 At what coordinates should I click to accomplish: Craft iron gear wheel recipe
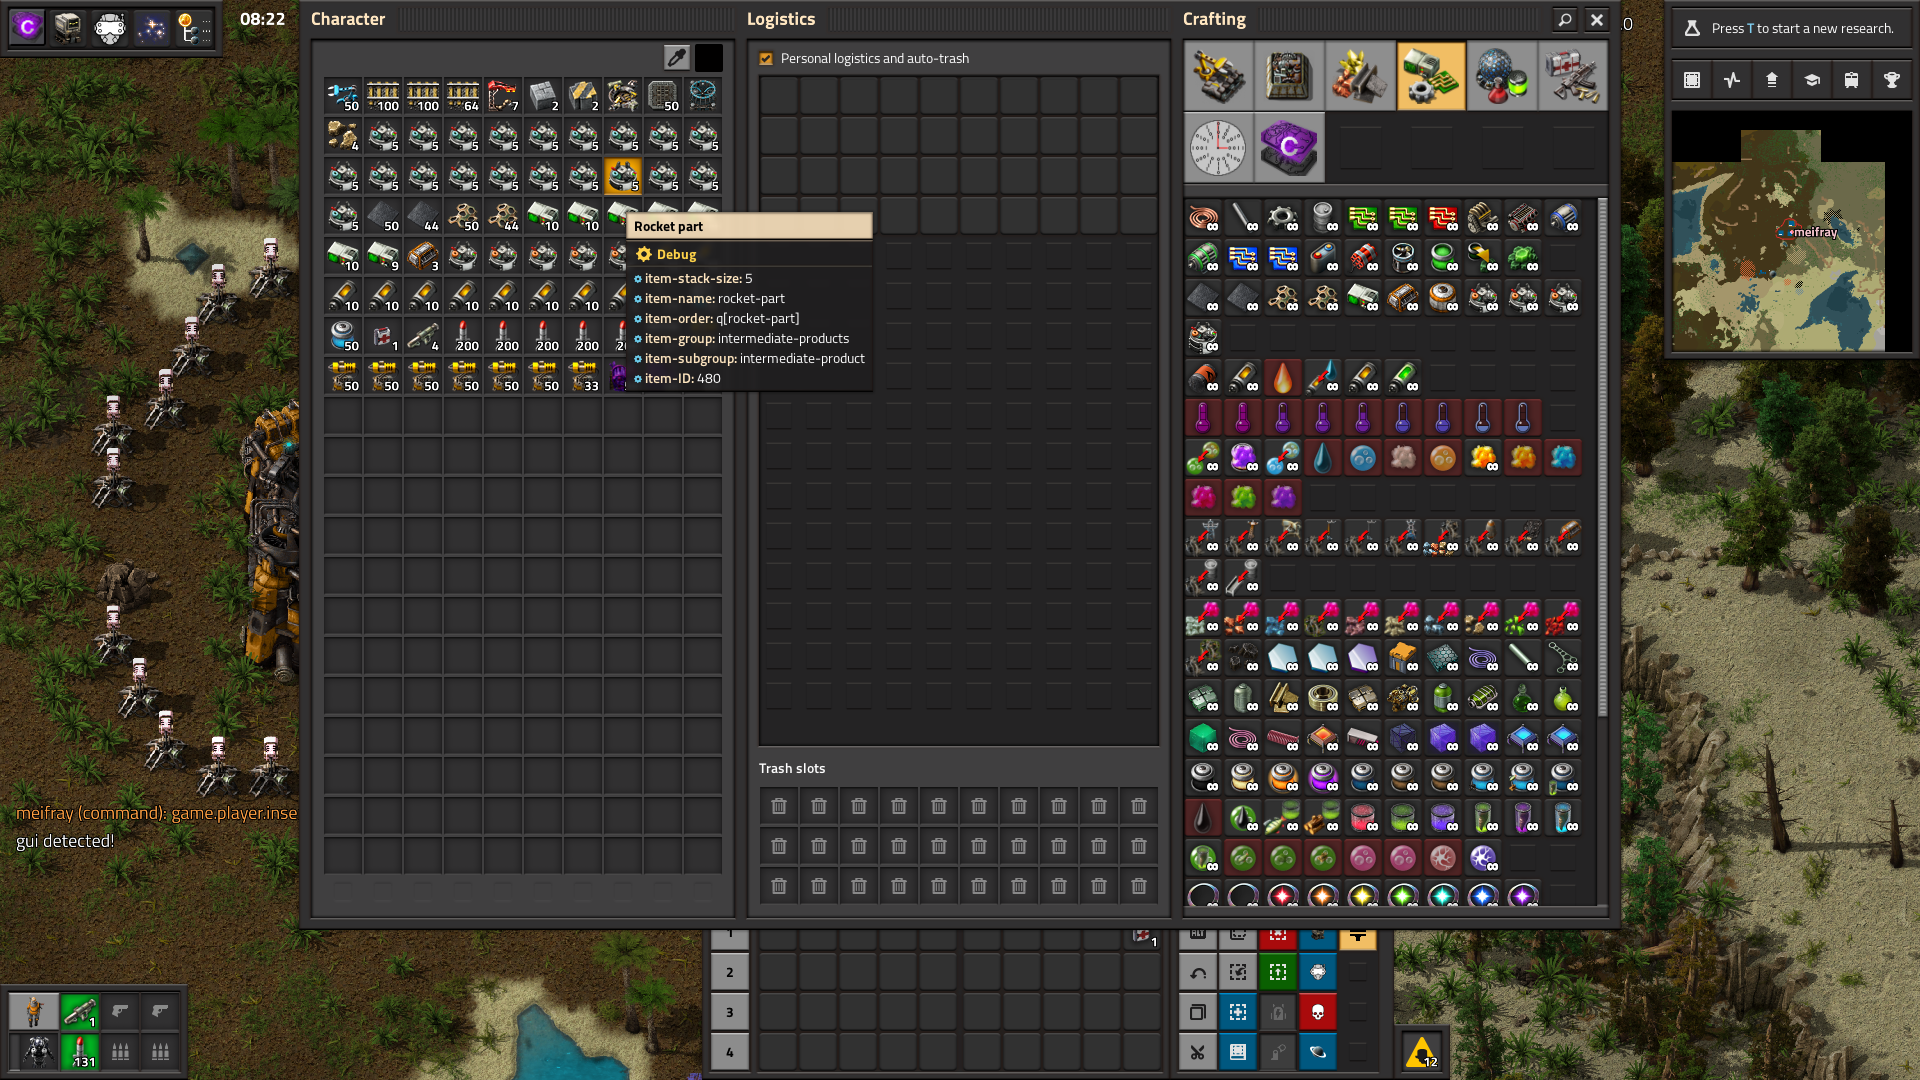click(1283, 217)
